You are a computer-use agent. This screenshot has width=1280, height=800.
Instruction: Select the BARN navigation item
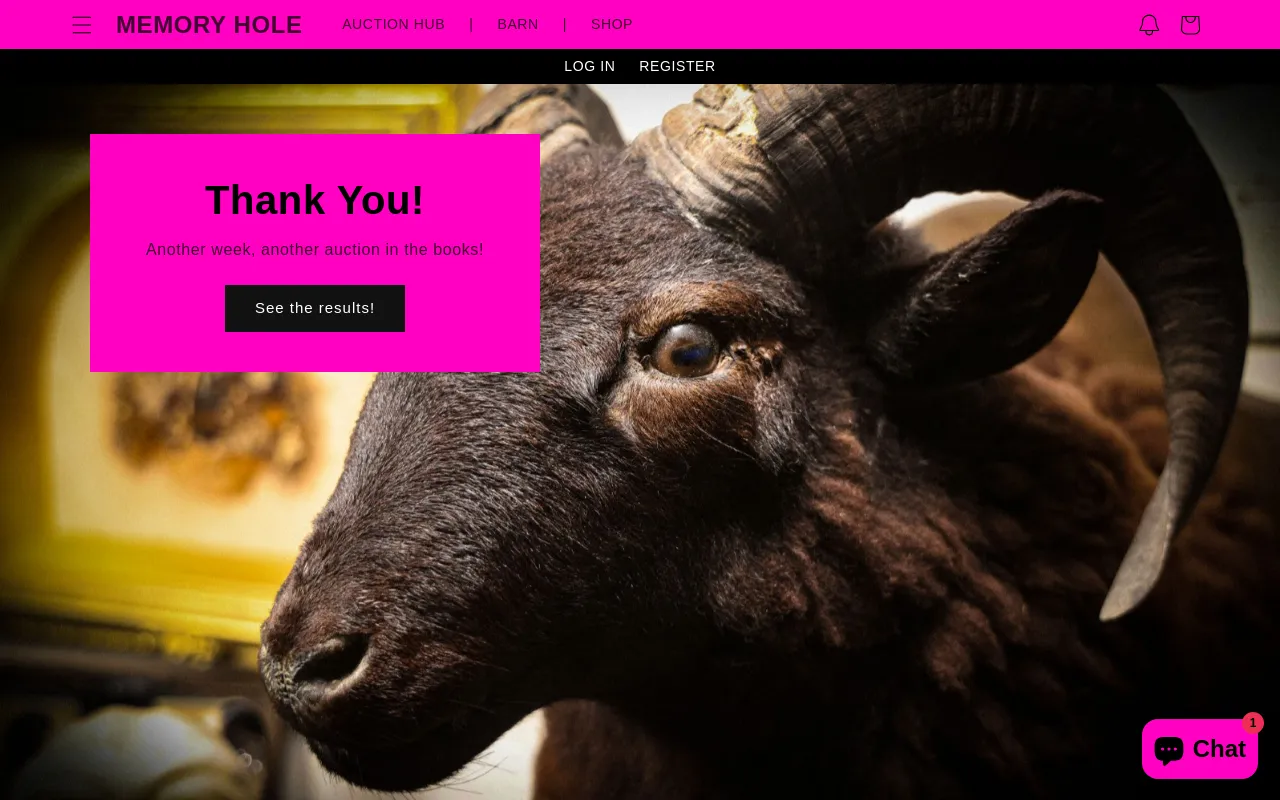click(x=518, y=24)
